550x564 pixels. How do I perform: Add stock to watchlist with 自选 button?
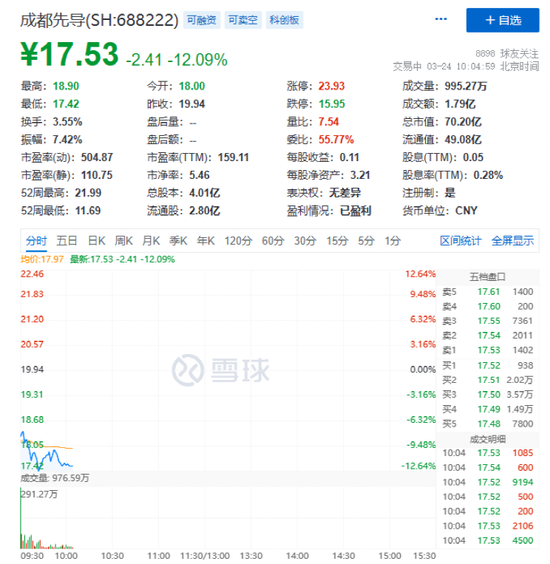pos(503,20)
